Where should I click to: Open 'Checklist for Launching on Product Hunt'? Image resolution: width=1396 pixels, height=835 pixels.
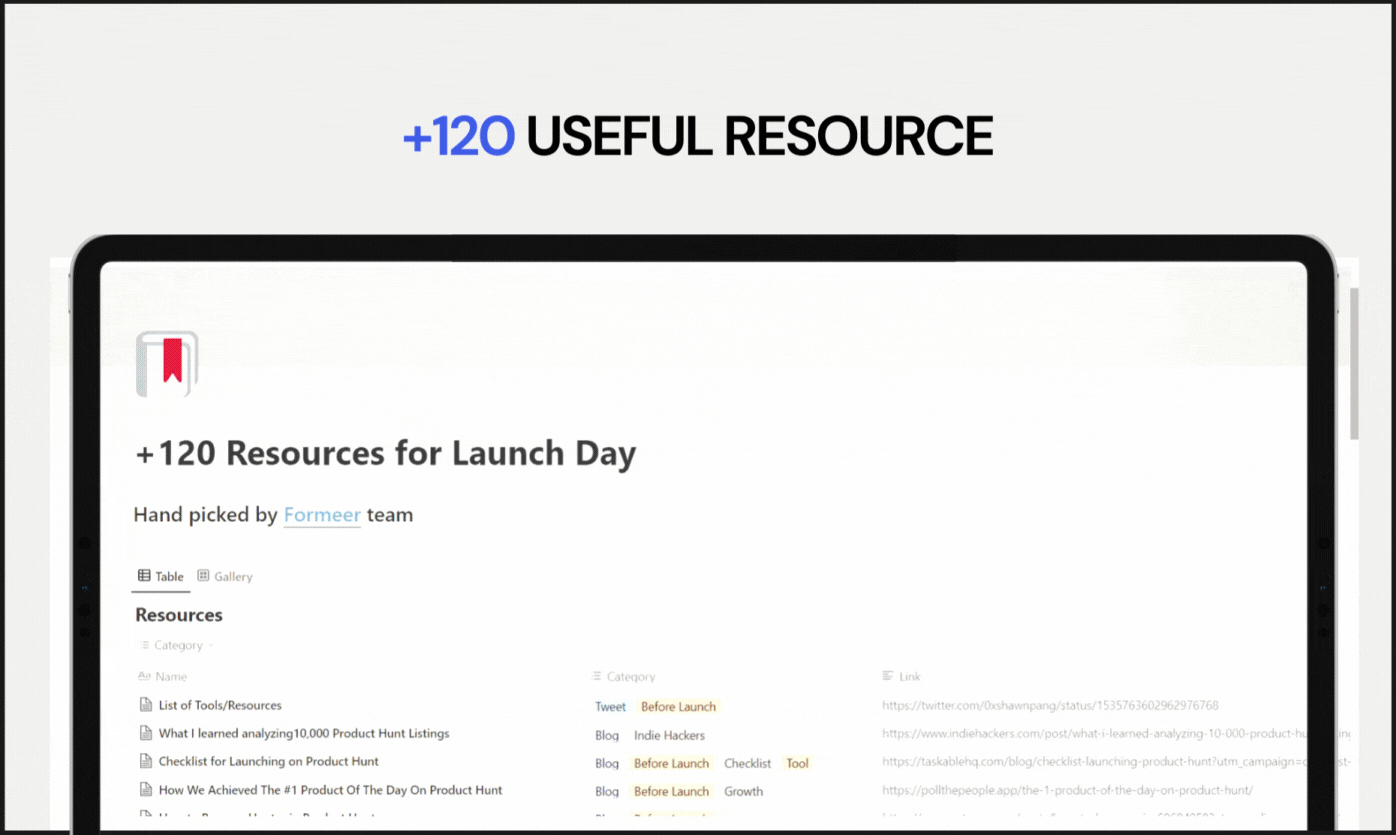tap(269, 761)
